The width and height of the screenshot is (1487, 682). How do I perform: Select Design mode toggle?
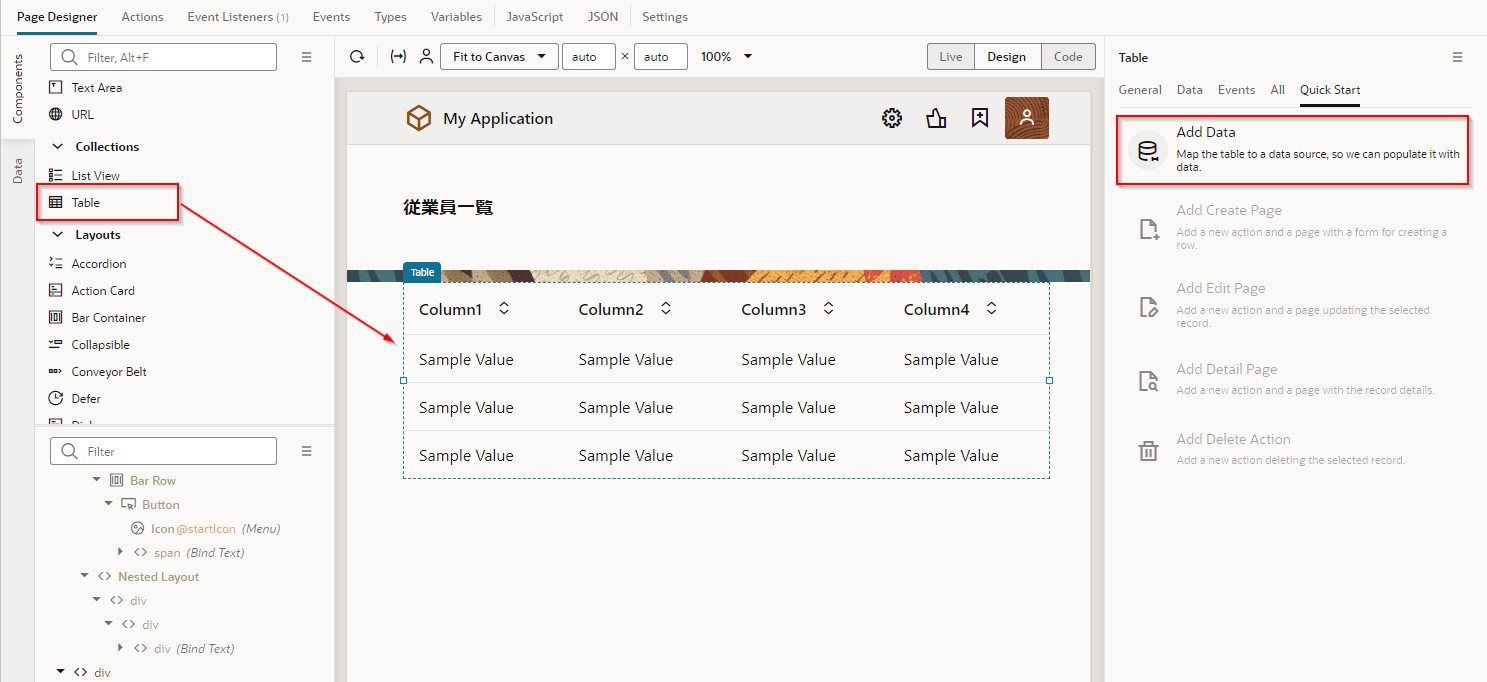pos(1006,57)
